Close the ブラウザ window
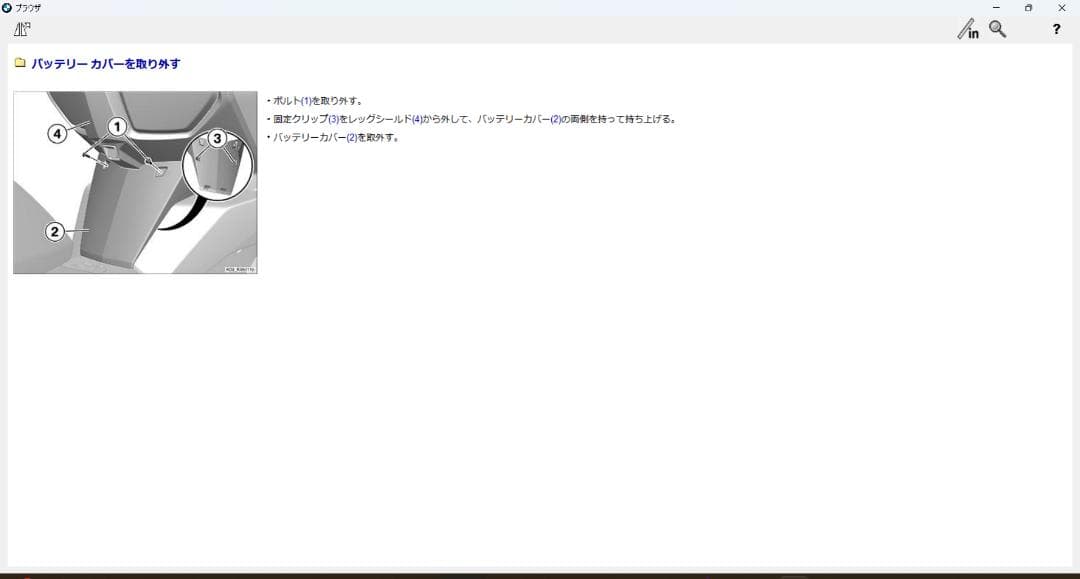Screen dimensions: 1080x579 click(1061, 7)
